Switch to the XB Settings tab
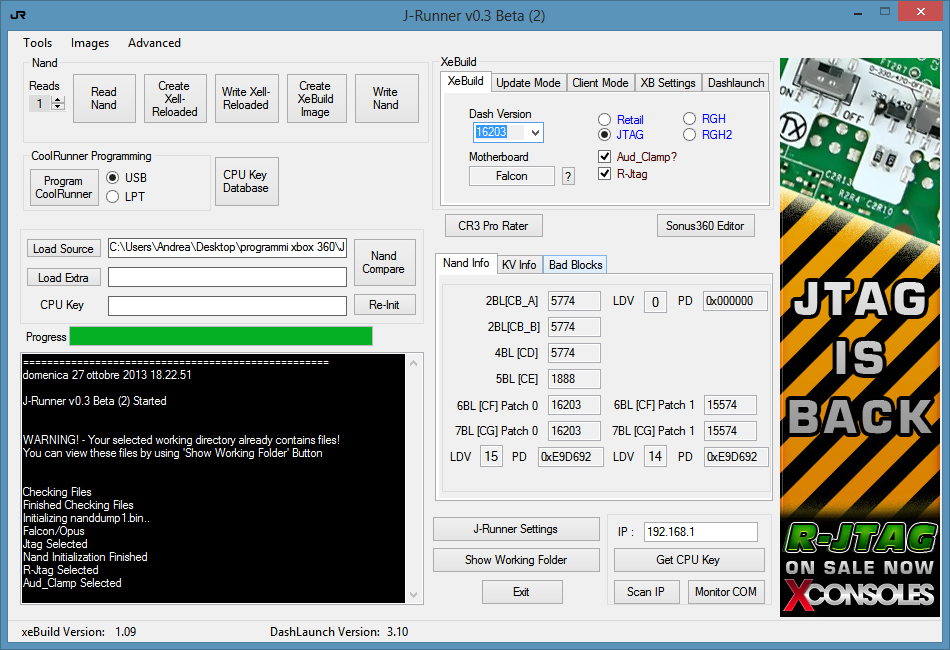 click(668, 82)
